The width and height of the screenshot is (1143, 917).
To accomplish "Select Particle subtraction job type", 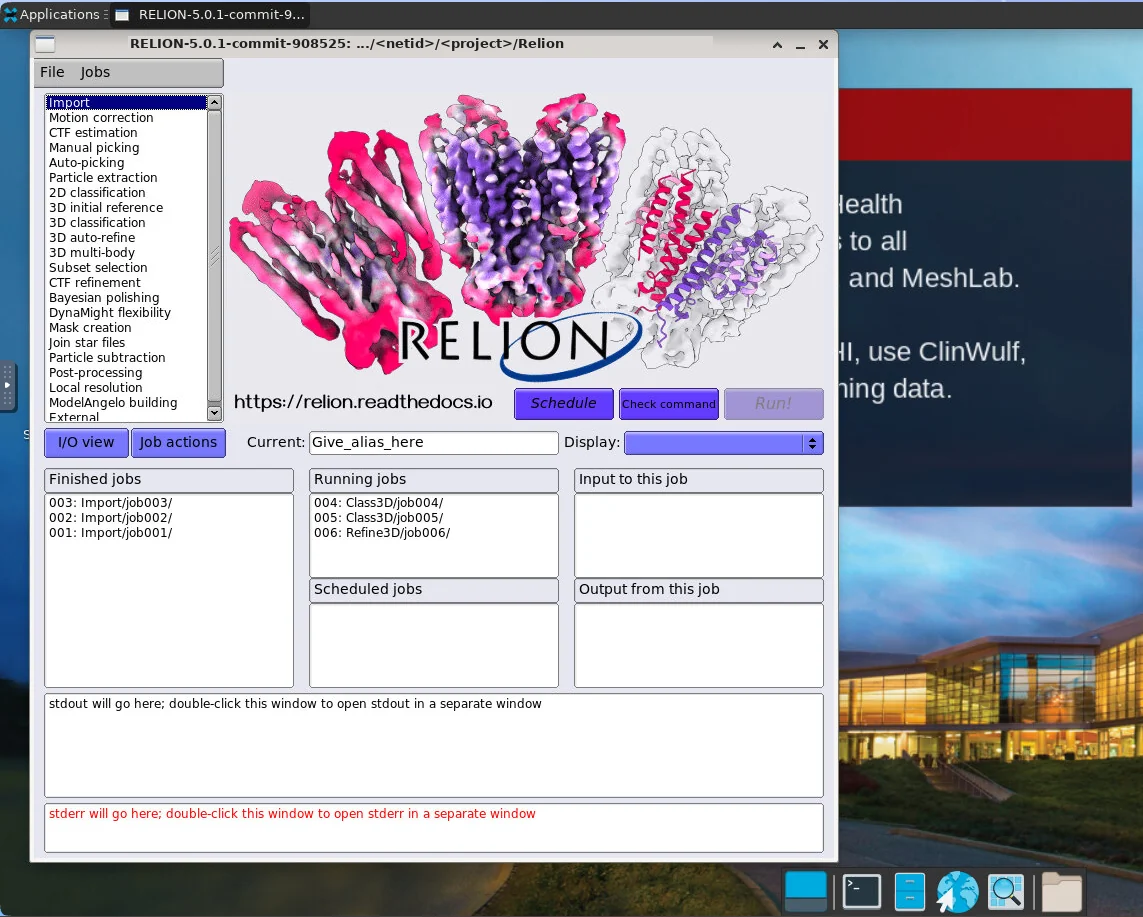I will [126, 358].
